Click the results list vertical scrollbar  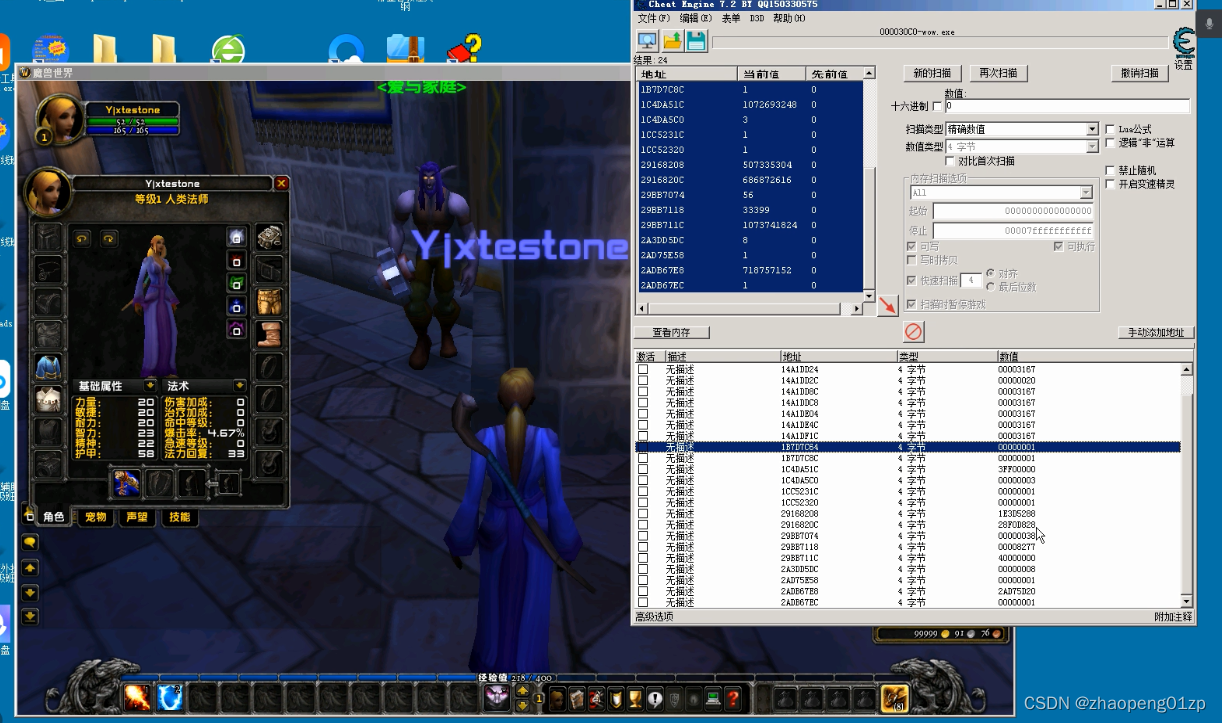click(x=868, y=186)
